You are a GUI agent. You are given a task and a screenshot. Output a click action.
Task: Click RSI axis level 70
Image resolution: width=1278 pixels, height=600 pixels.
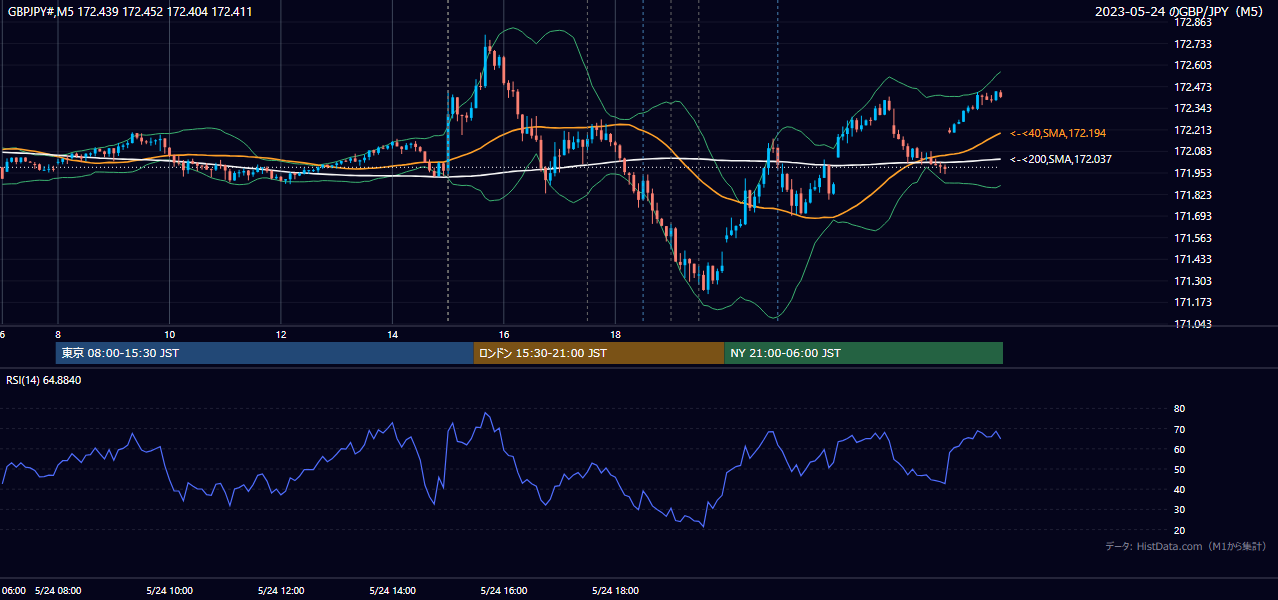point(1179,429)
